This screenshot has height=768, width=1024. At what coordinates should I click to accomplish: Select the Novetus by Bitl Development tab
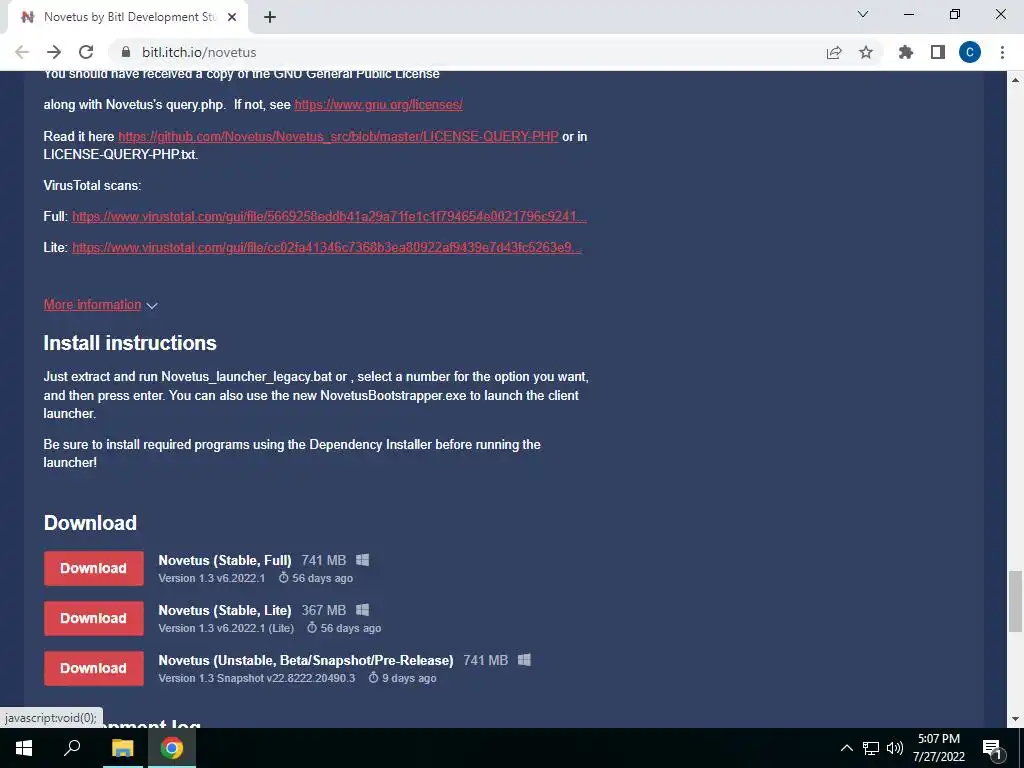[x=127, y=17]
